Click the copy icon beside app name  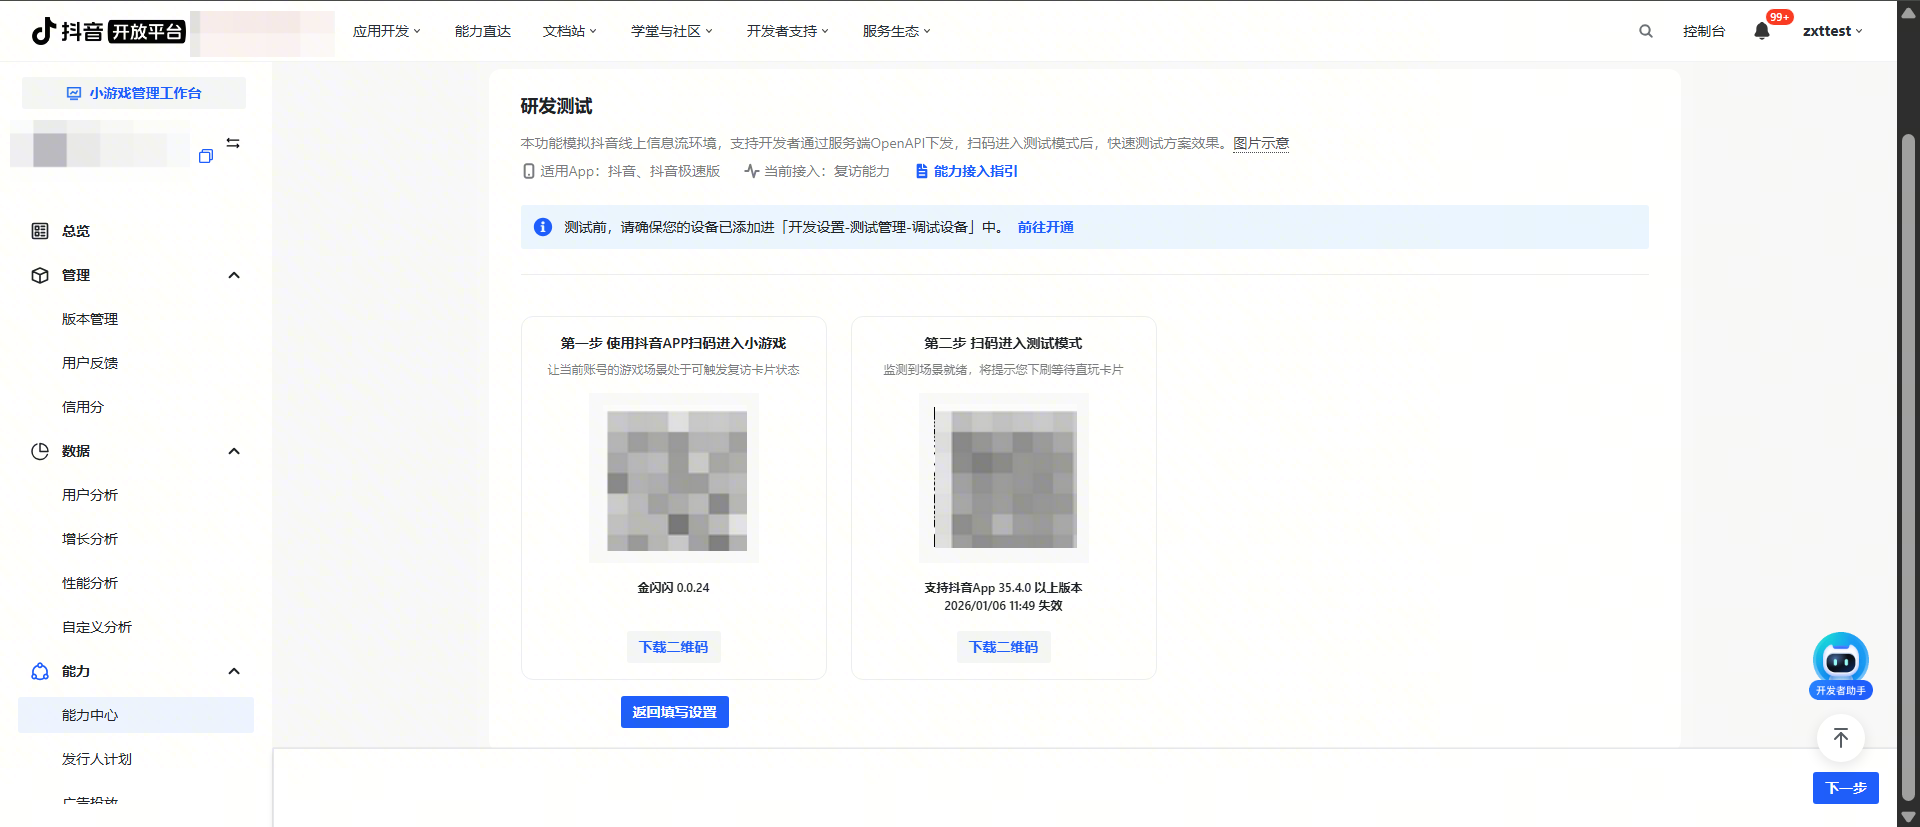206,156
